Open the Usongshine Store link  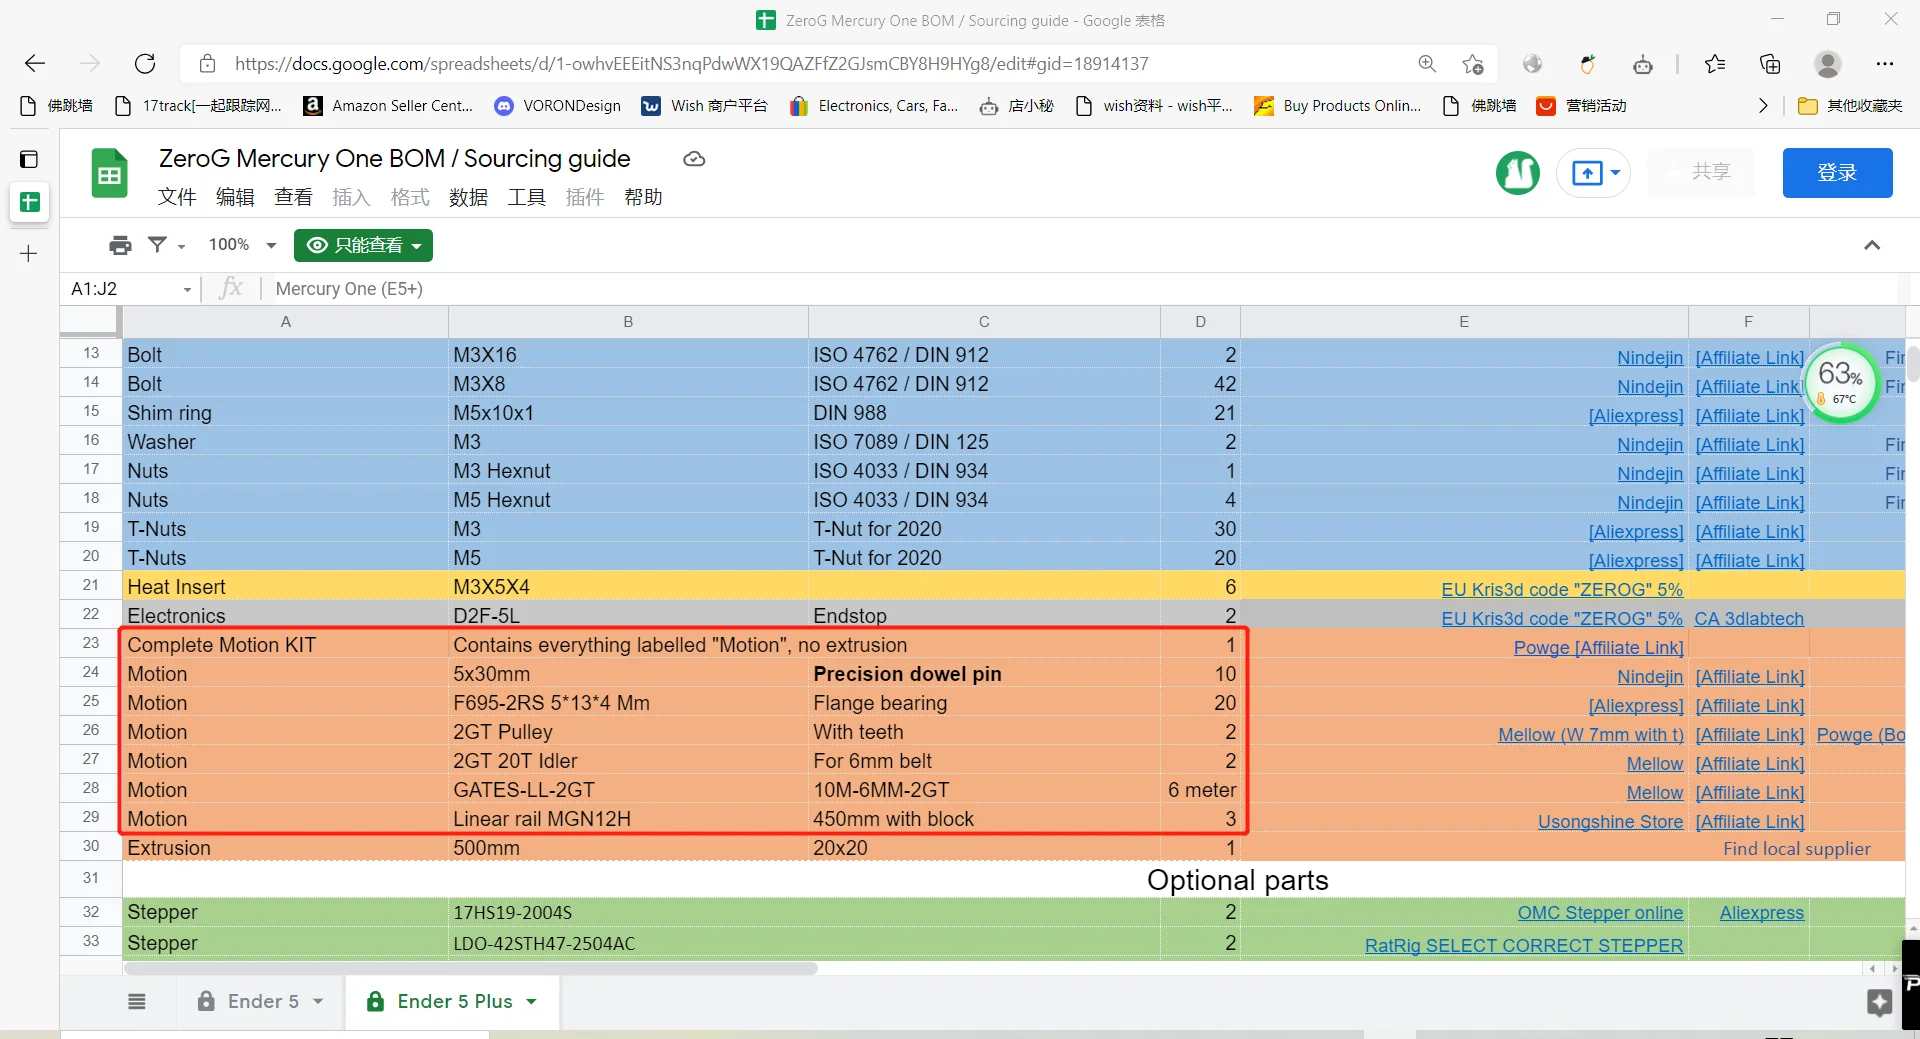click(x=1610, y=822)
